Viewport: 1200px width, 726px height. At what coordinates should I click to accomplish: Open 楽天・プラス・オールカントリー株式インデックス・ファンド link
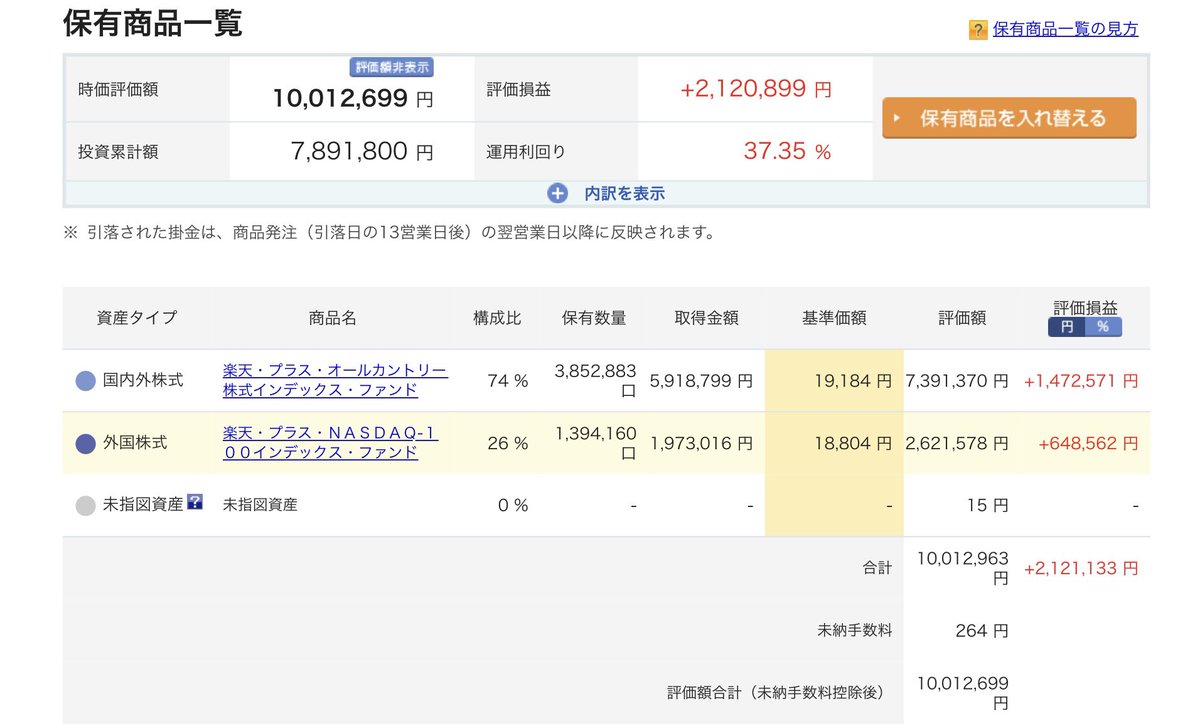[x=335, y=380]
